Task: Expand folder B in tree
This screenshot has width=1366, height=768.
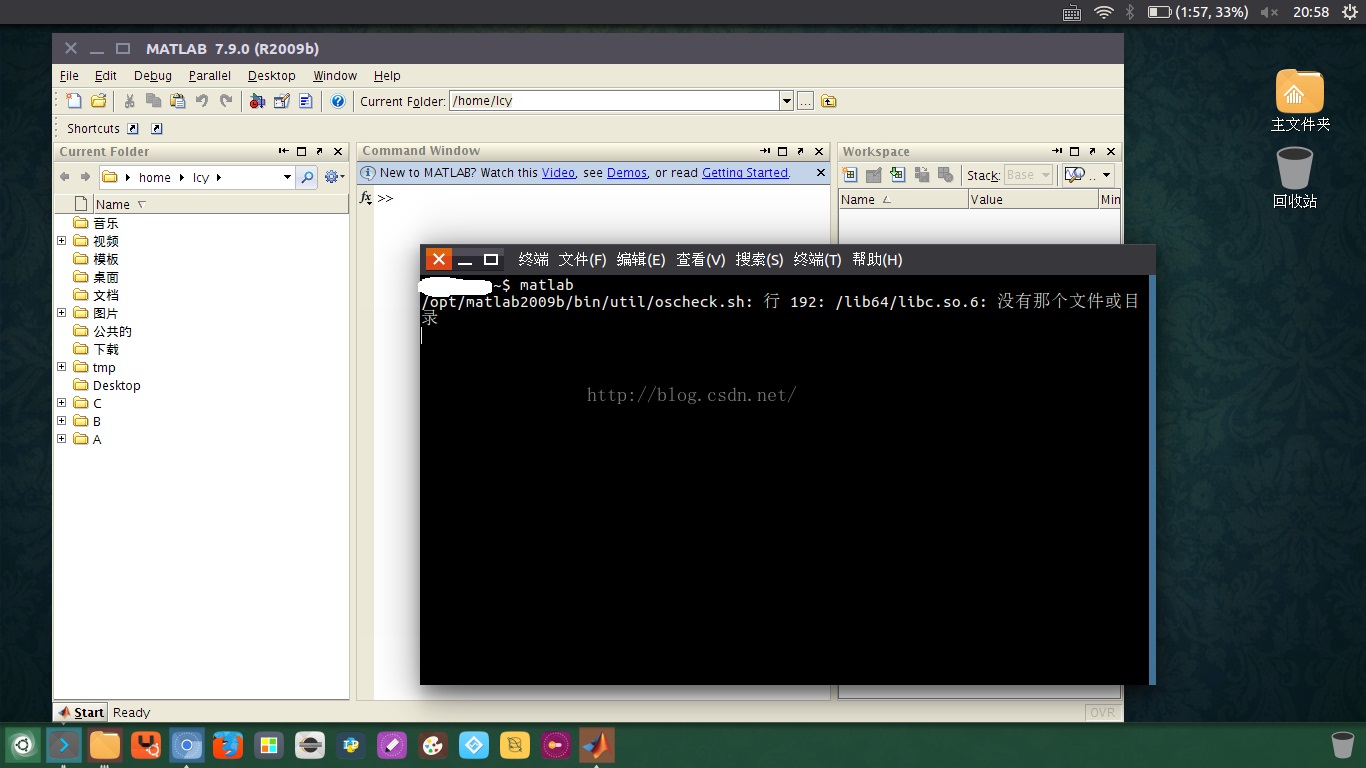Action: click(x=62, y=421)
